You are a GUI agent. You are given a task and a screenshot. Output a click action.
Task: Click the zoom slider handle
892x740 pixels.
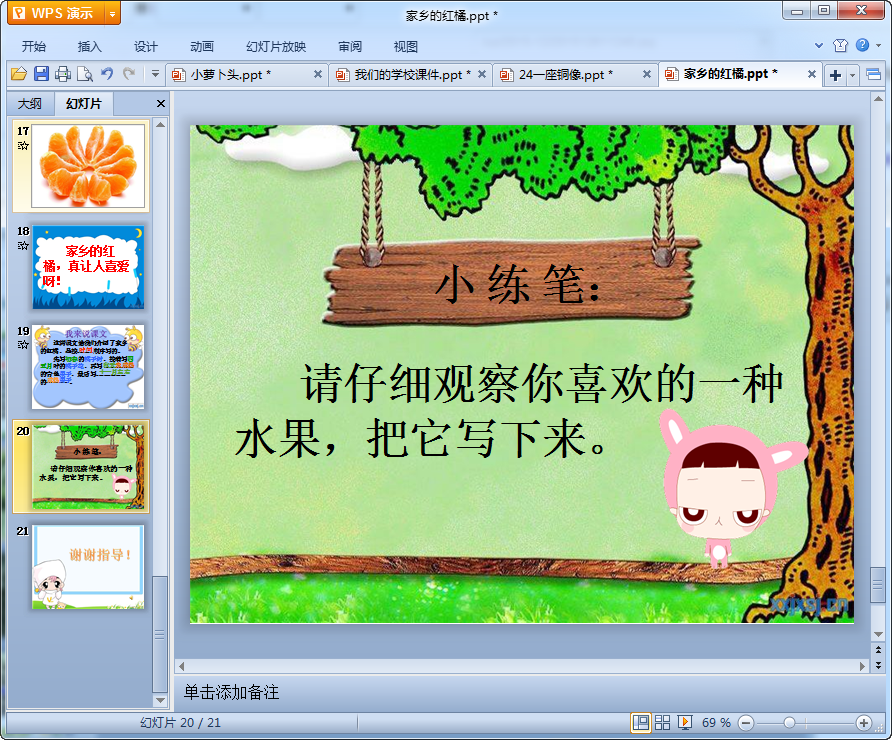(789, 722)
